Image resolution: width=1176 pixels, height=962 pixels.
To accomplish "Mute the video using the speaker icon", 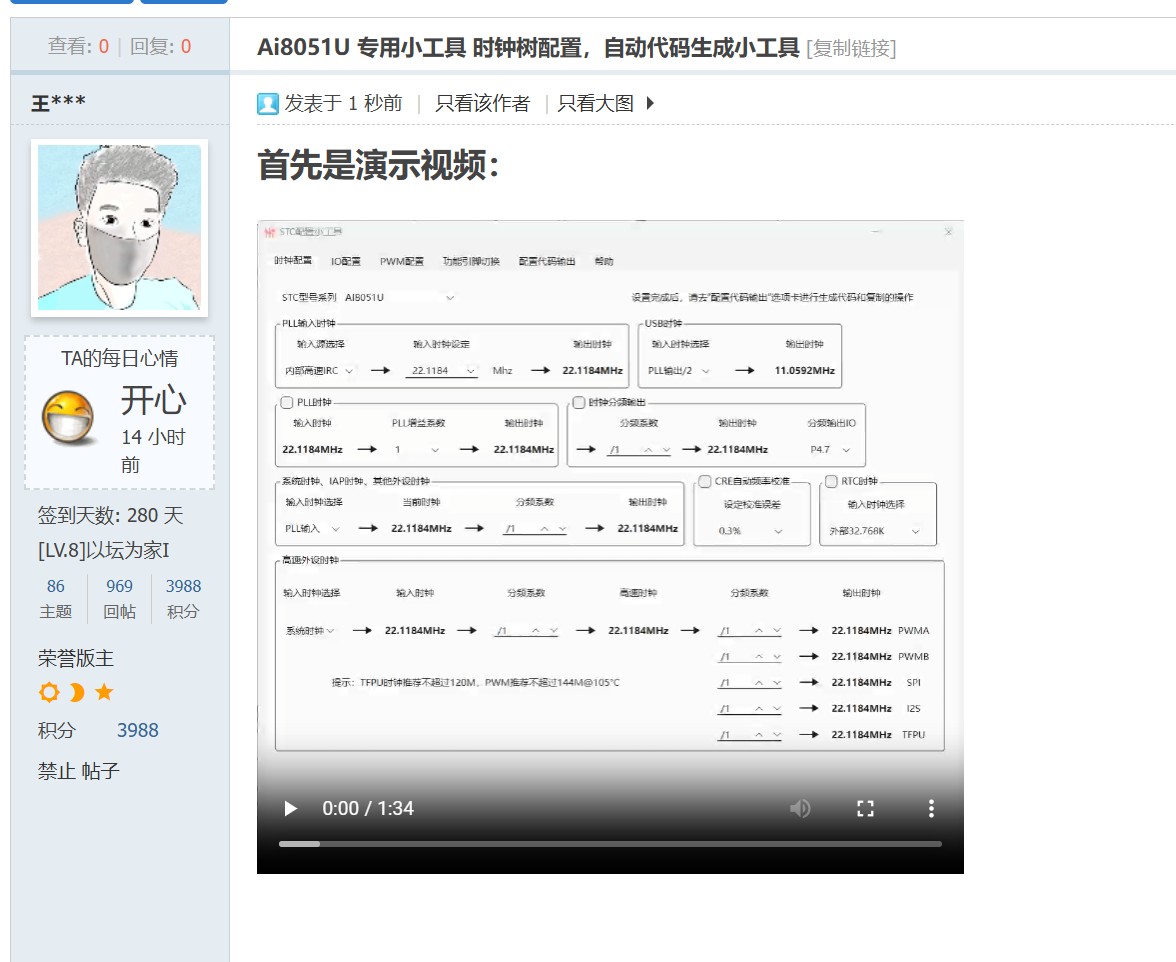I will (x=800, y=808).
